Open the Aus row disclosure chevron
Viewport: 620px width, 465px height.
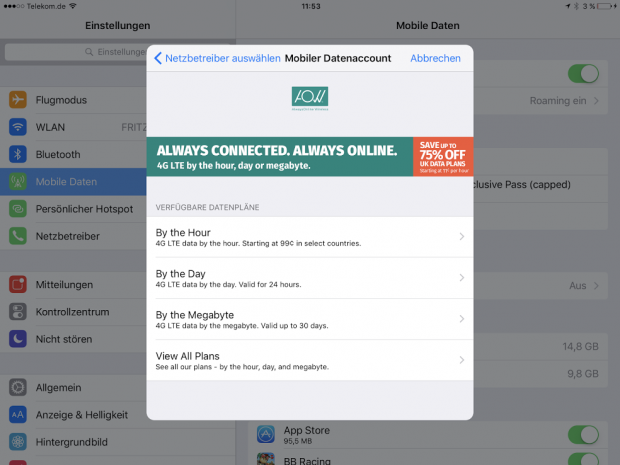pos(596,285)
